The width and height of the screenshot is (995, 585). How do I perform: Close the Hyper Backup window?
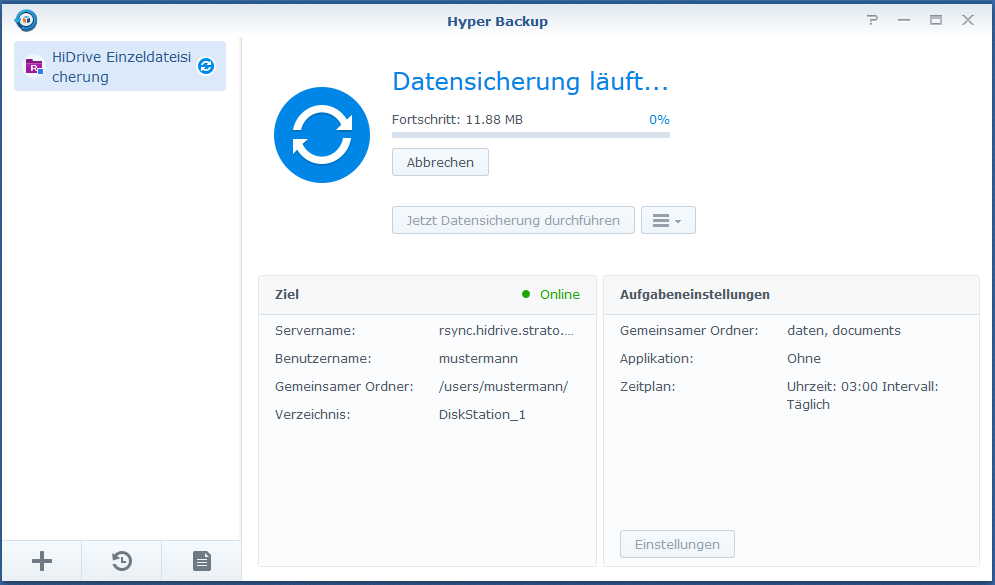pyautogui.click(x=968, y=20)
